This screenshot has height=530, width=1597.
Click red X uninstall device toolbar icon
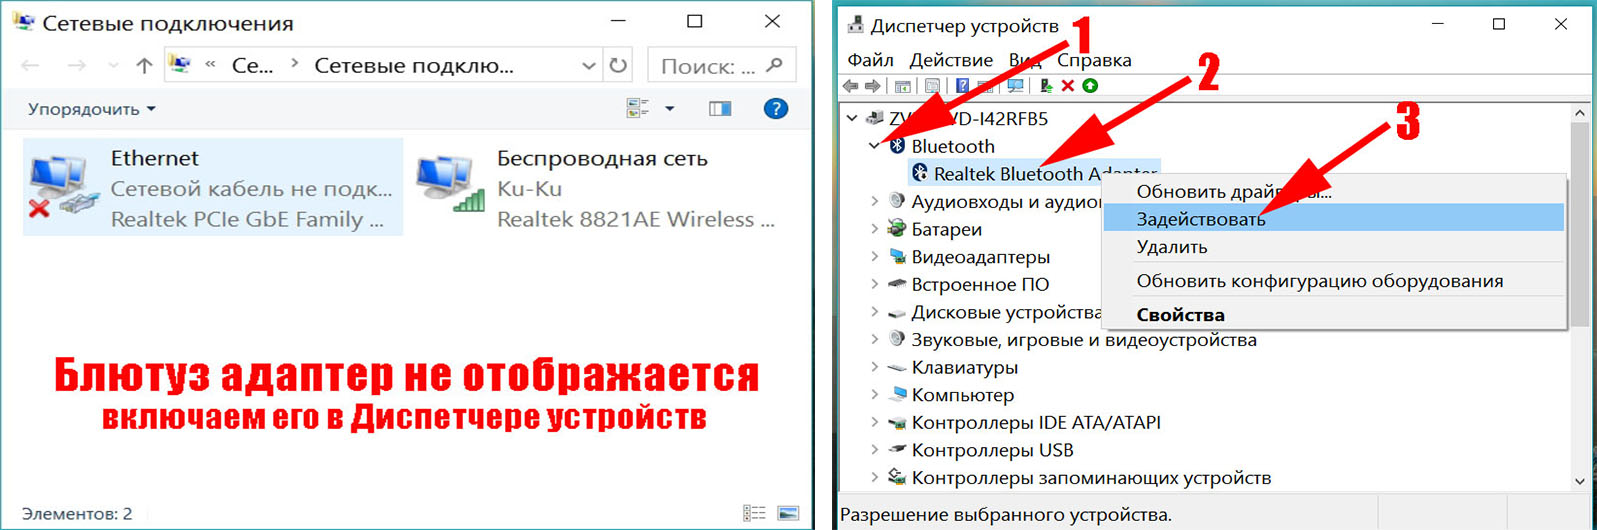[1068, 86]
